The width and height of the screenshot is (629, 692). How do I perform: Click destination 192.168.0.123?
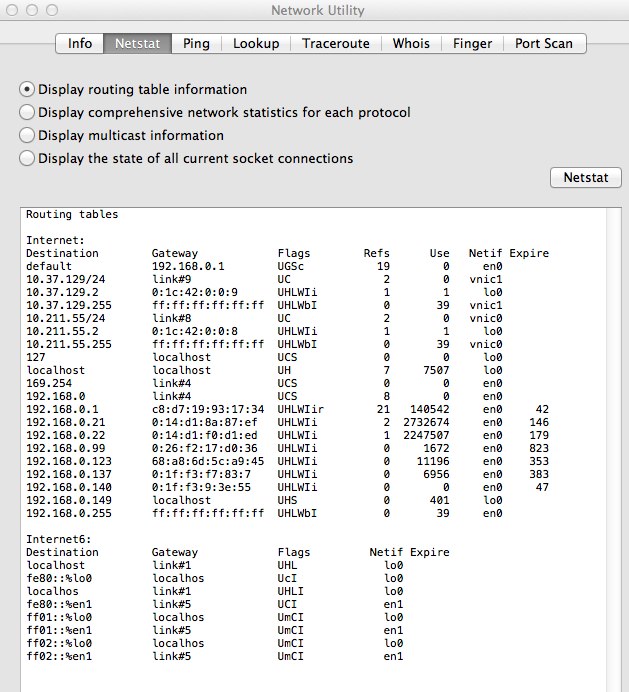click(69, 462)
